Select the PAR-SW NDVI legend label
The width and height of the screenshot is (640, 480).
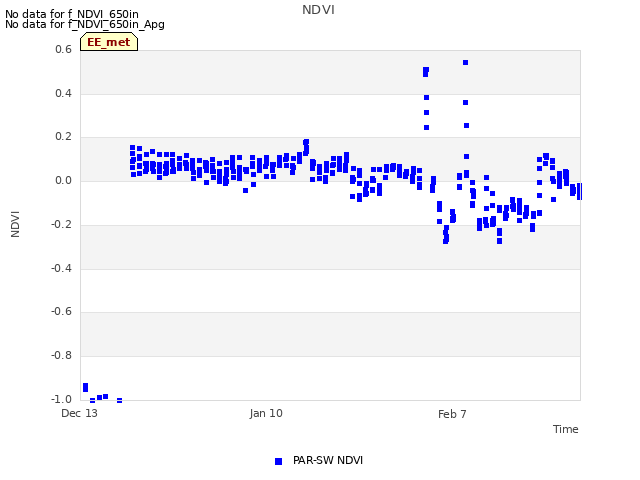coord(328,460)
